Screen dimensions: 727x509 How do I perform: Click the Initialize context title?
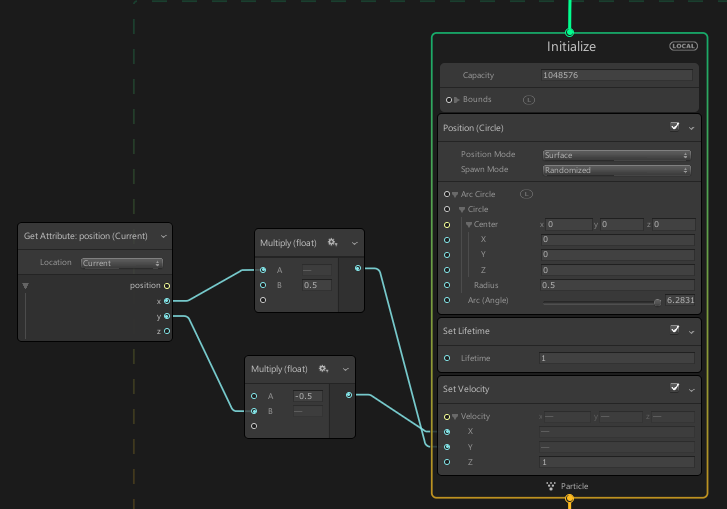(571, 46)
